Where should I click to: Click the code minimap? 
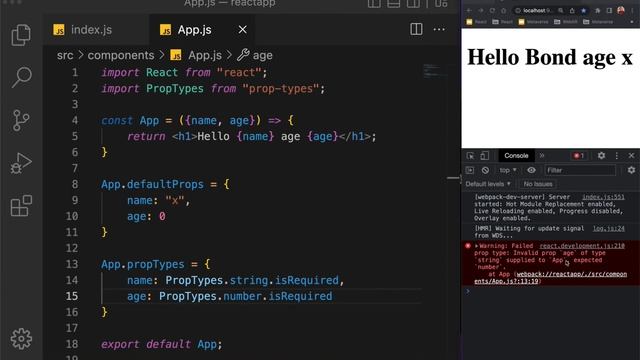coord(435,71)
